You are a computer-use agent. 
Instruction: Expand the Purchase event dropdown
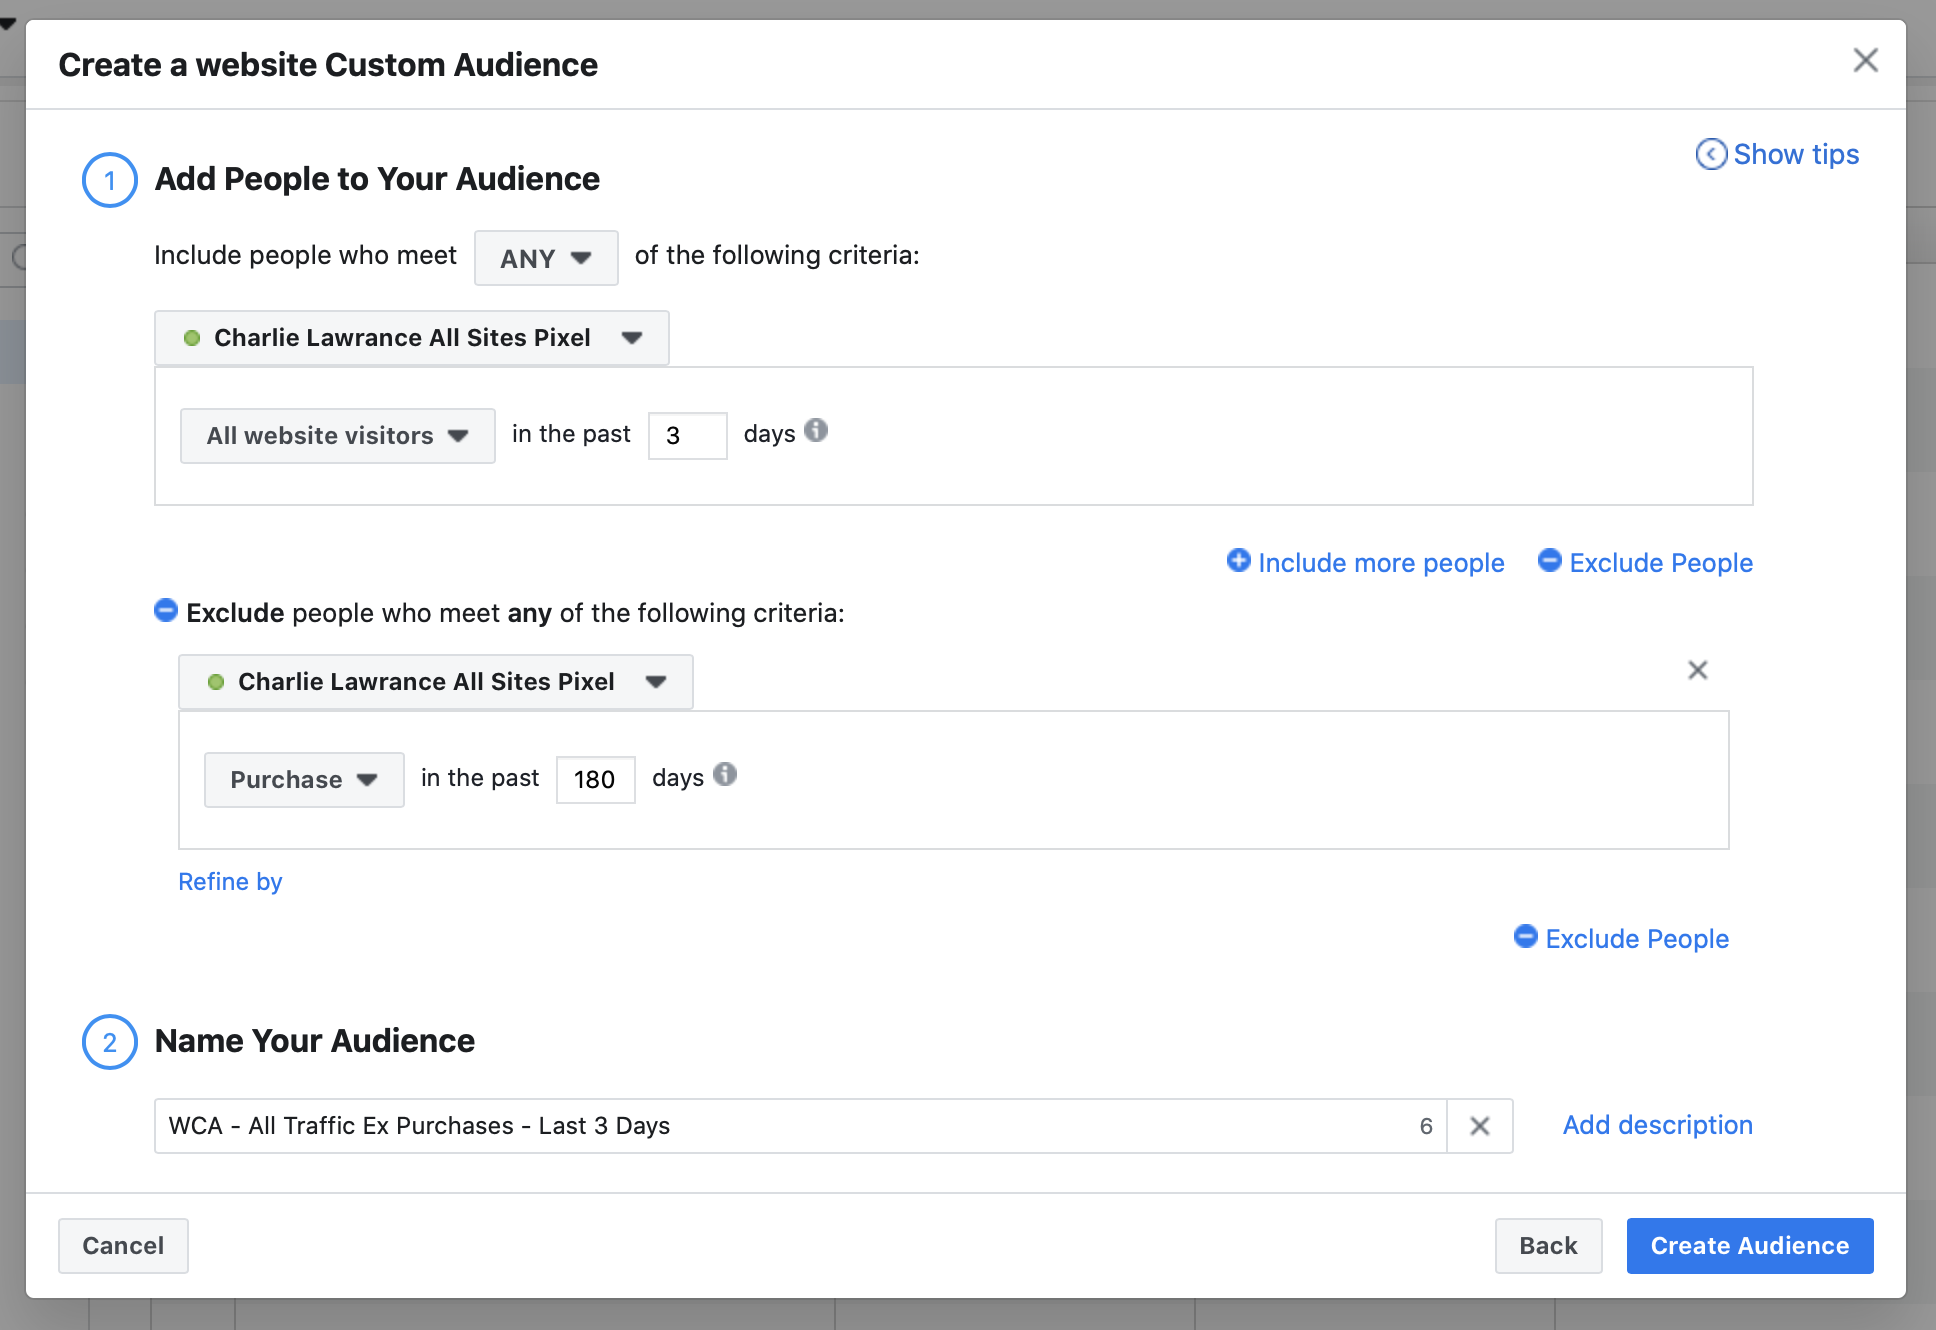pos(302,777)
